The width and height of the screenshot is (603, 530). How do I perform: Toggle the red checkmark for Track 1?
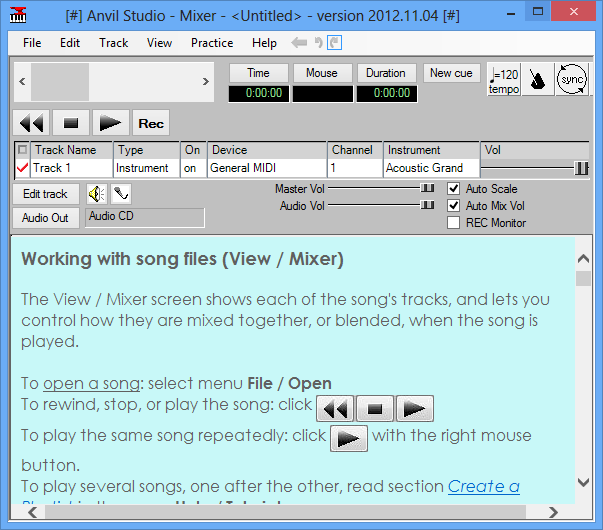coord(22,168)
